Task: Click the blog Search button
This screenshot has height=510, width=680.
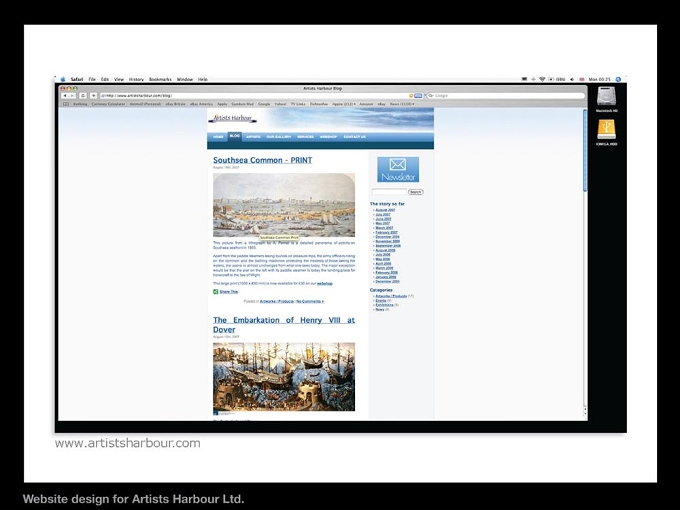Action: click(415, 192)
